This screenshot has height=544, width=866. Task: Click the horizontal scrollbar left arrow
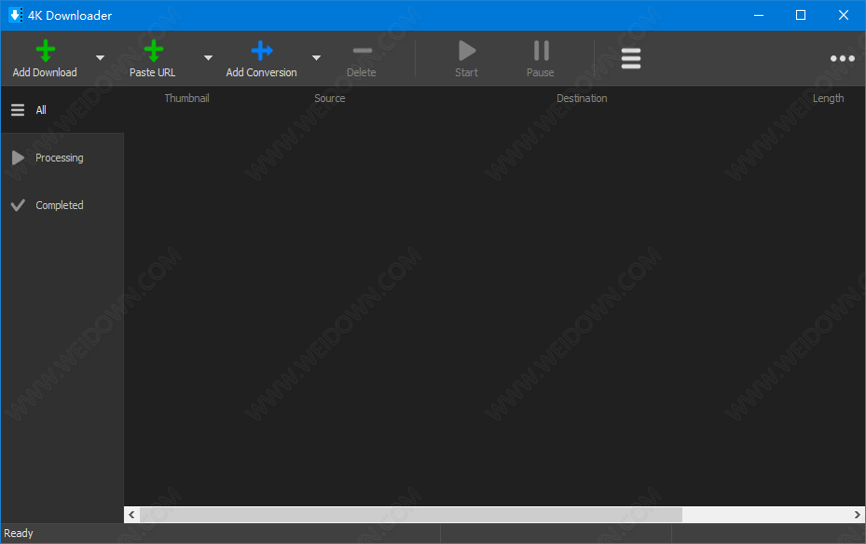click(132, 514)
